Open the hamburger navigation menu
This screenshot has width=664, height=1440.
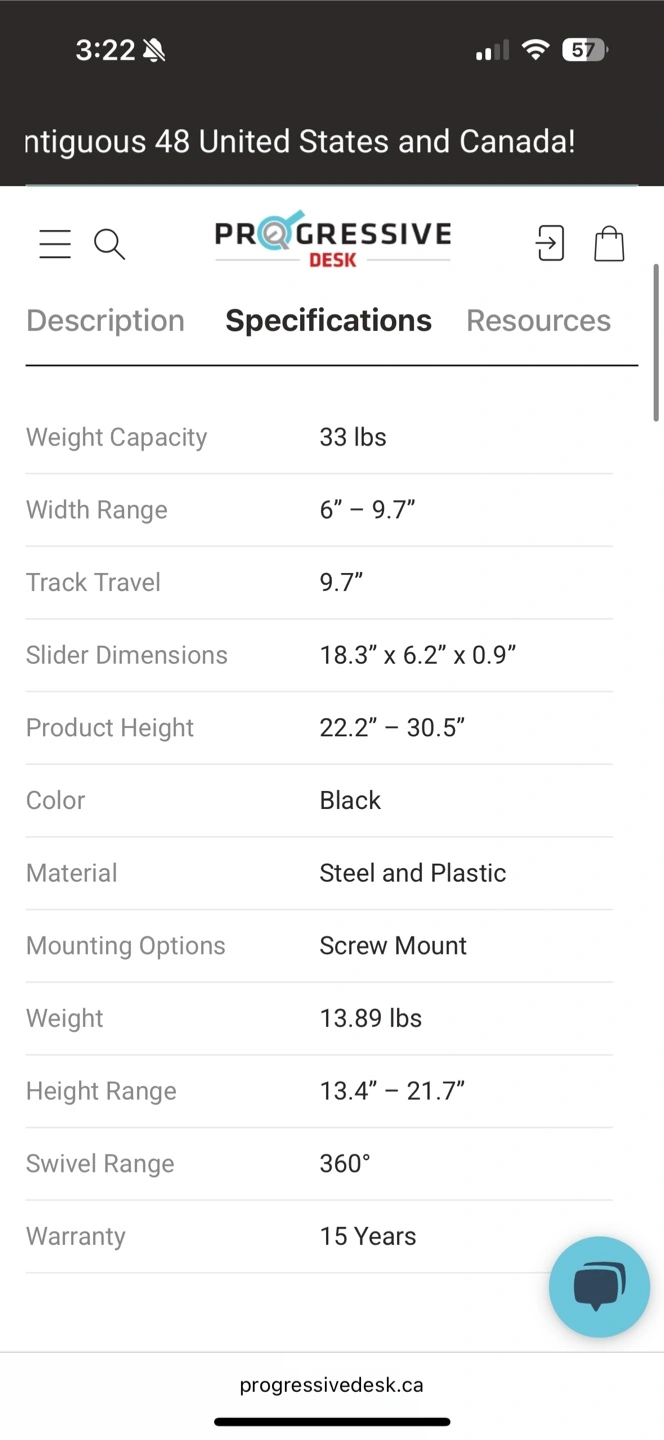tap(55, 243)
